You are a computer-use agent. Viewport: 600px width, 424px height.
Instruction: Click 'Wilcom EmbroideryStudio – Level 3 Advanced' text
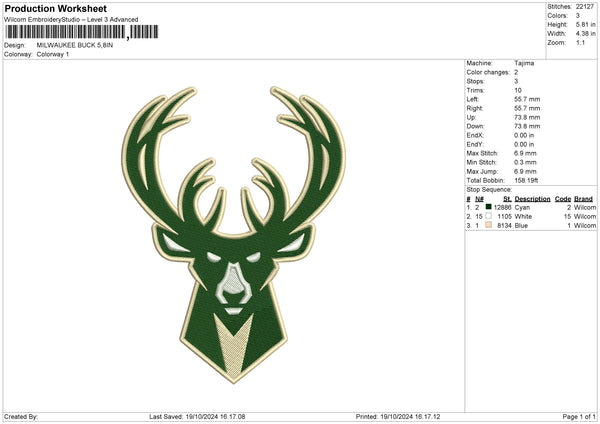point(71,20)
